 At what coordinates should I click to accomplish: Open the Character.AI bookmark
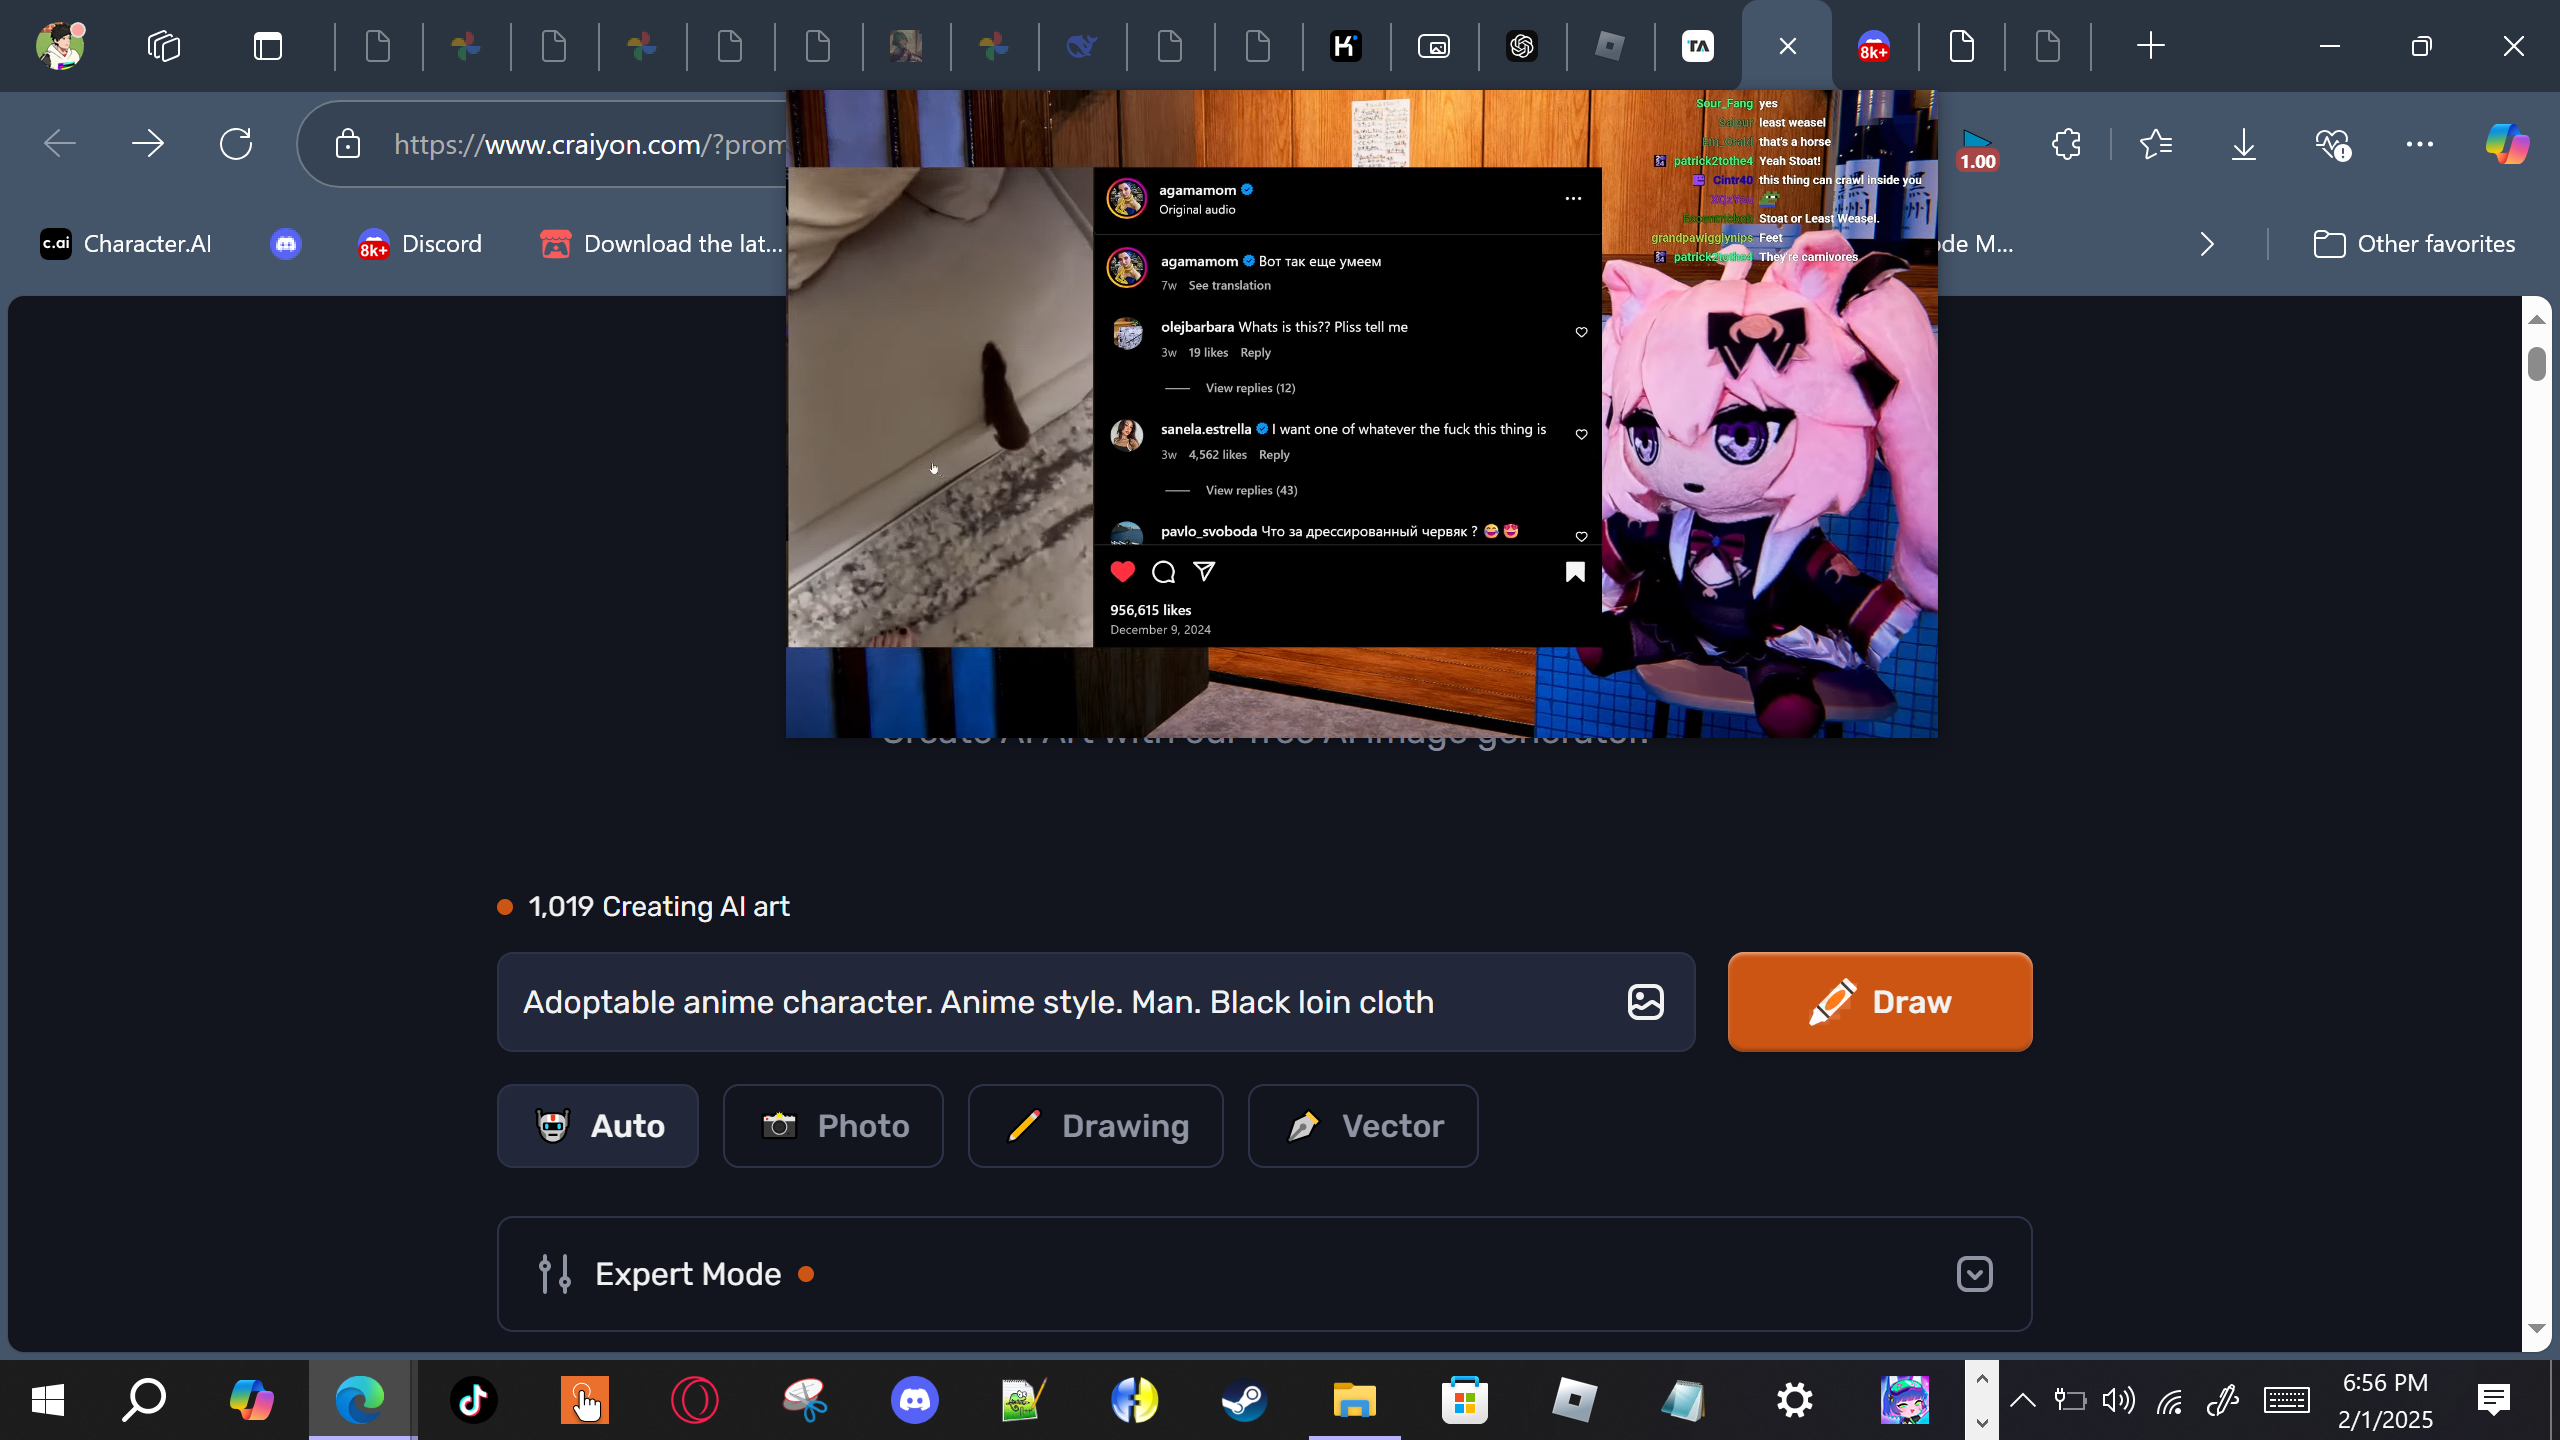point(126,244)
